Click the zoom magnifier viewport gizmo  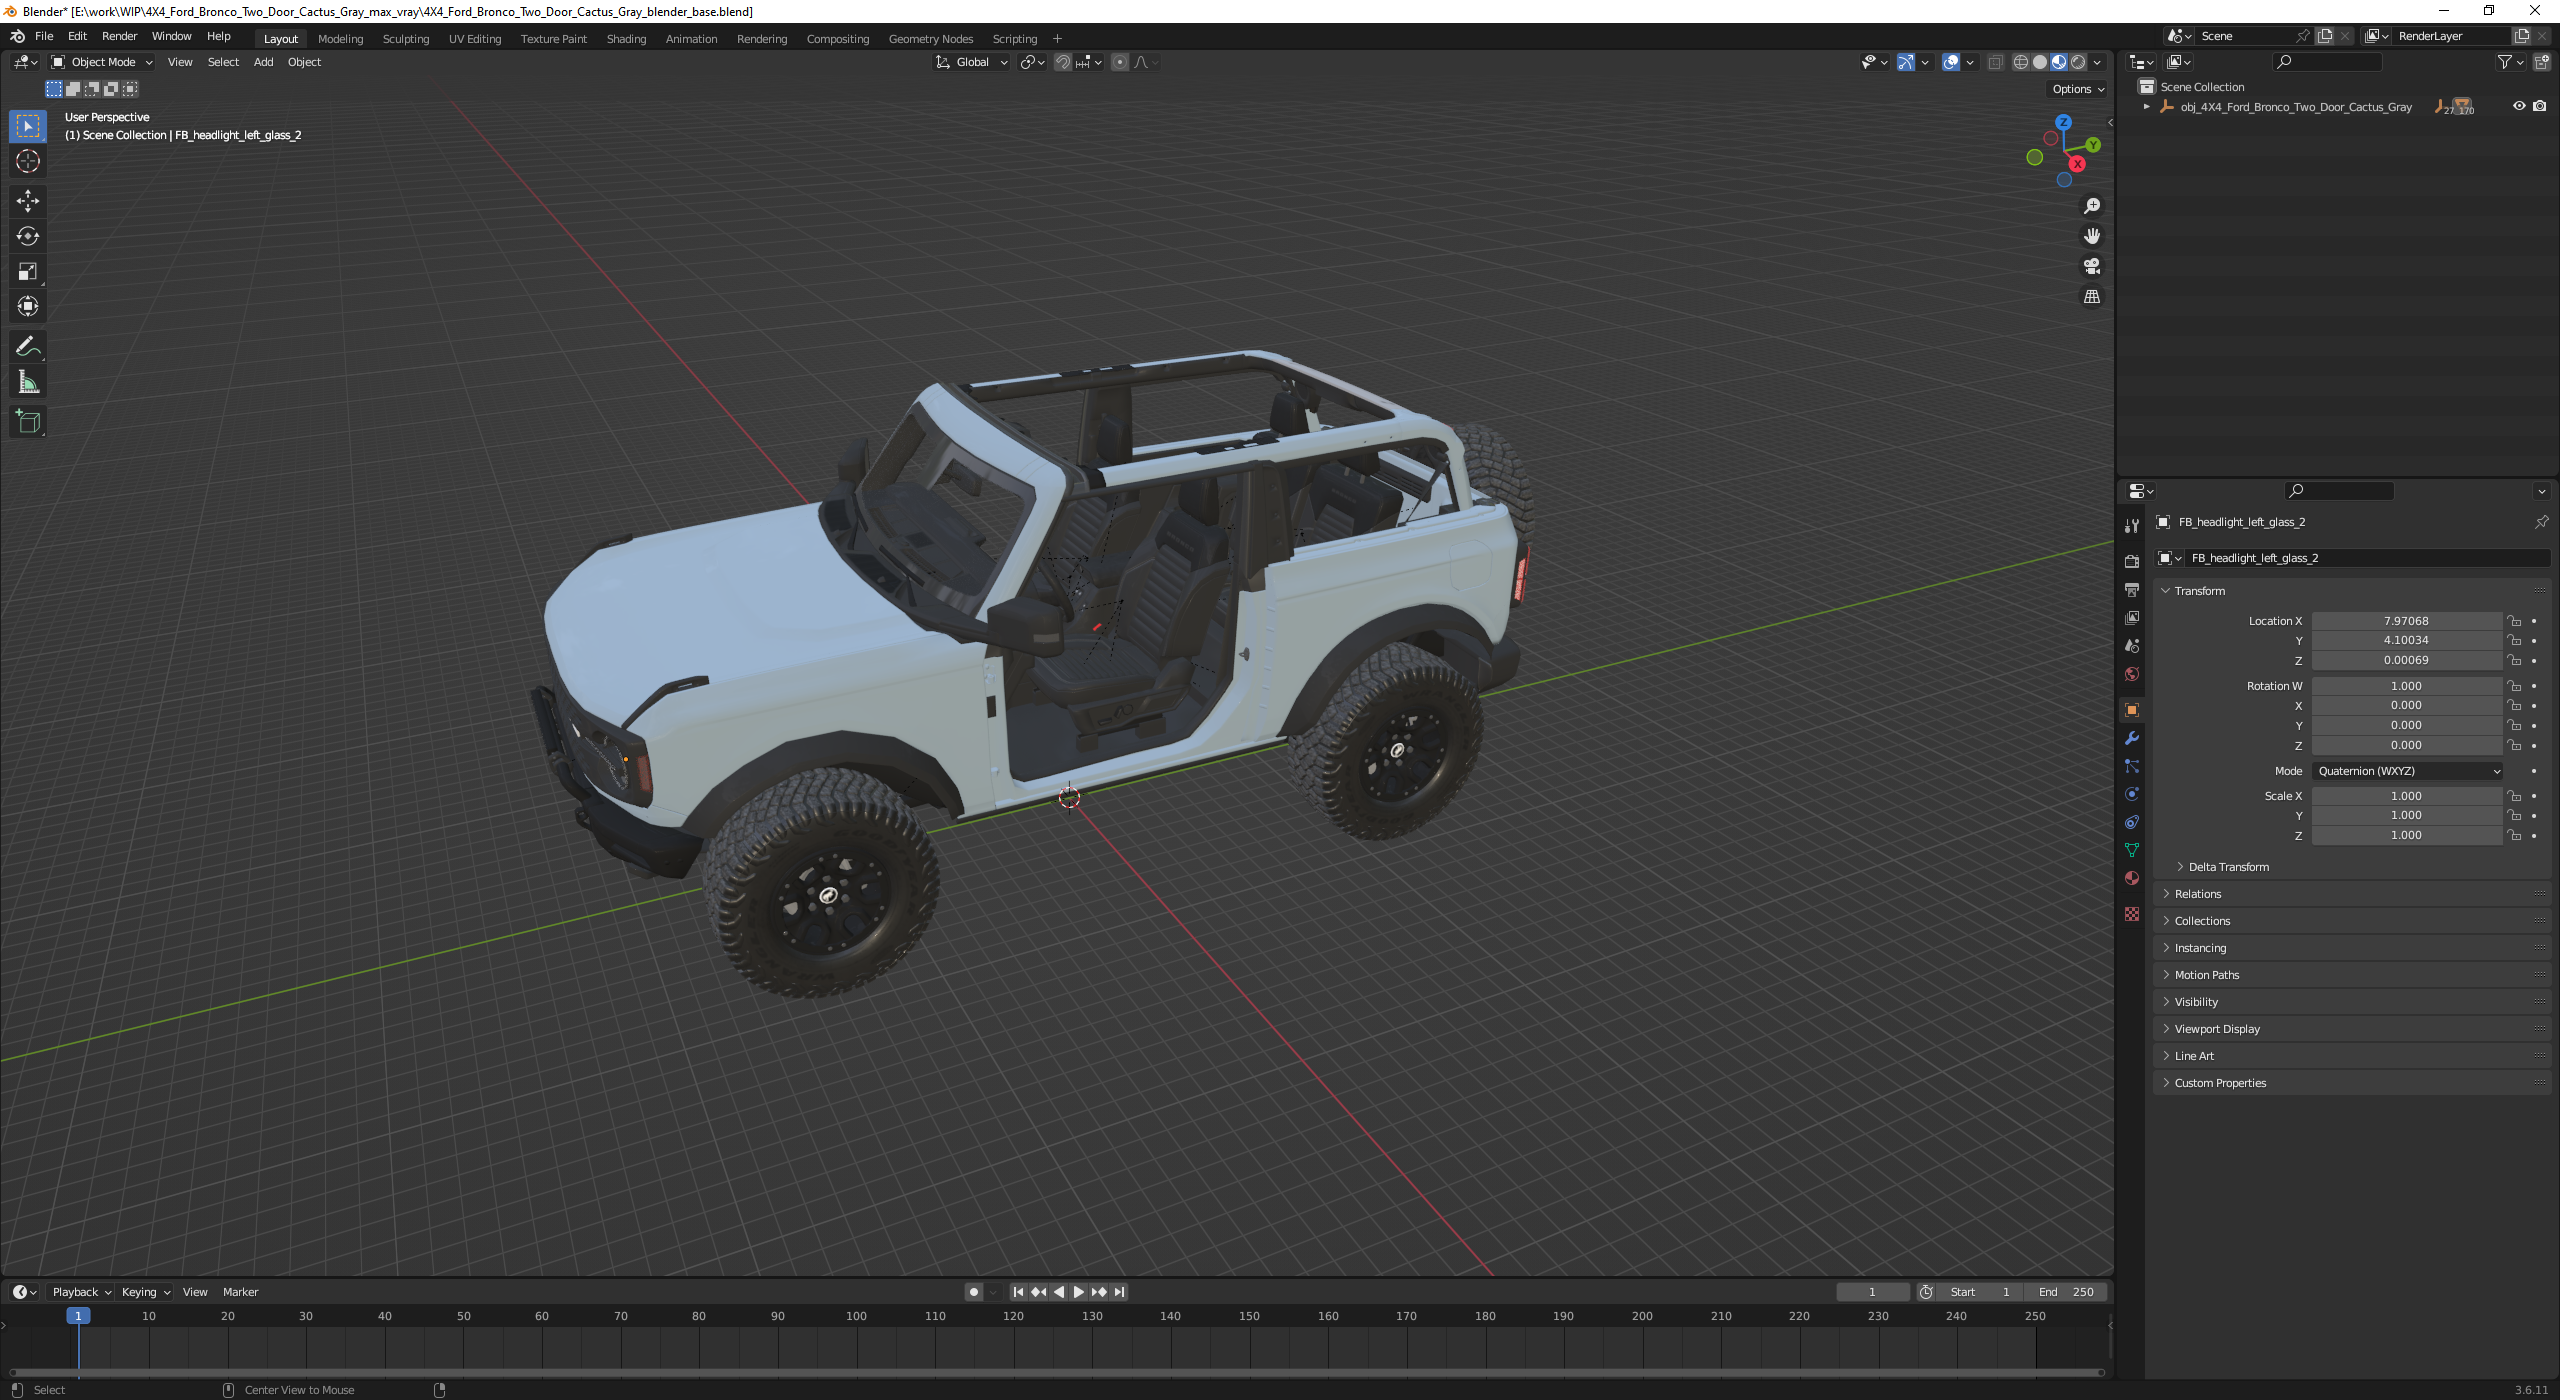tap(2092, 206)
